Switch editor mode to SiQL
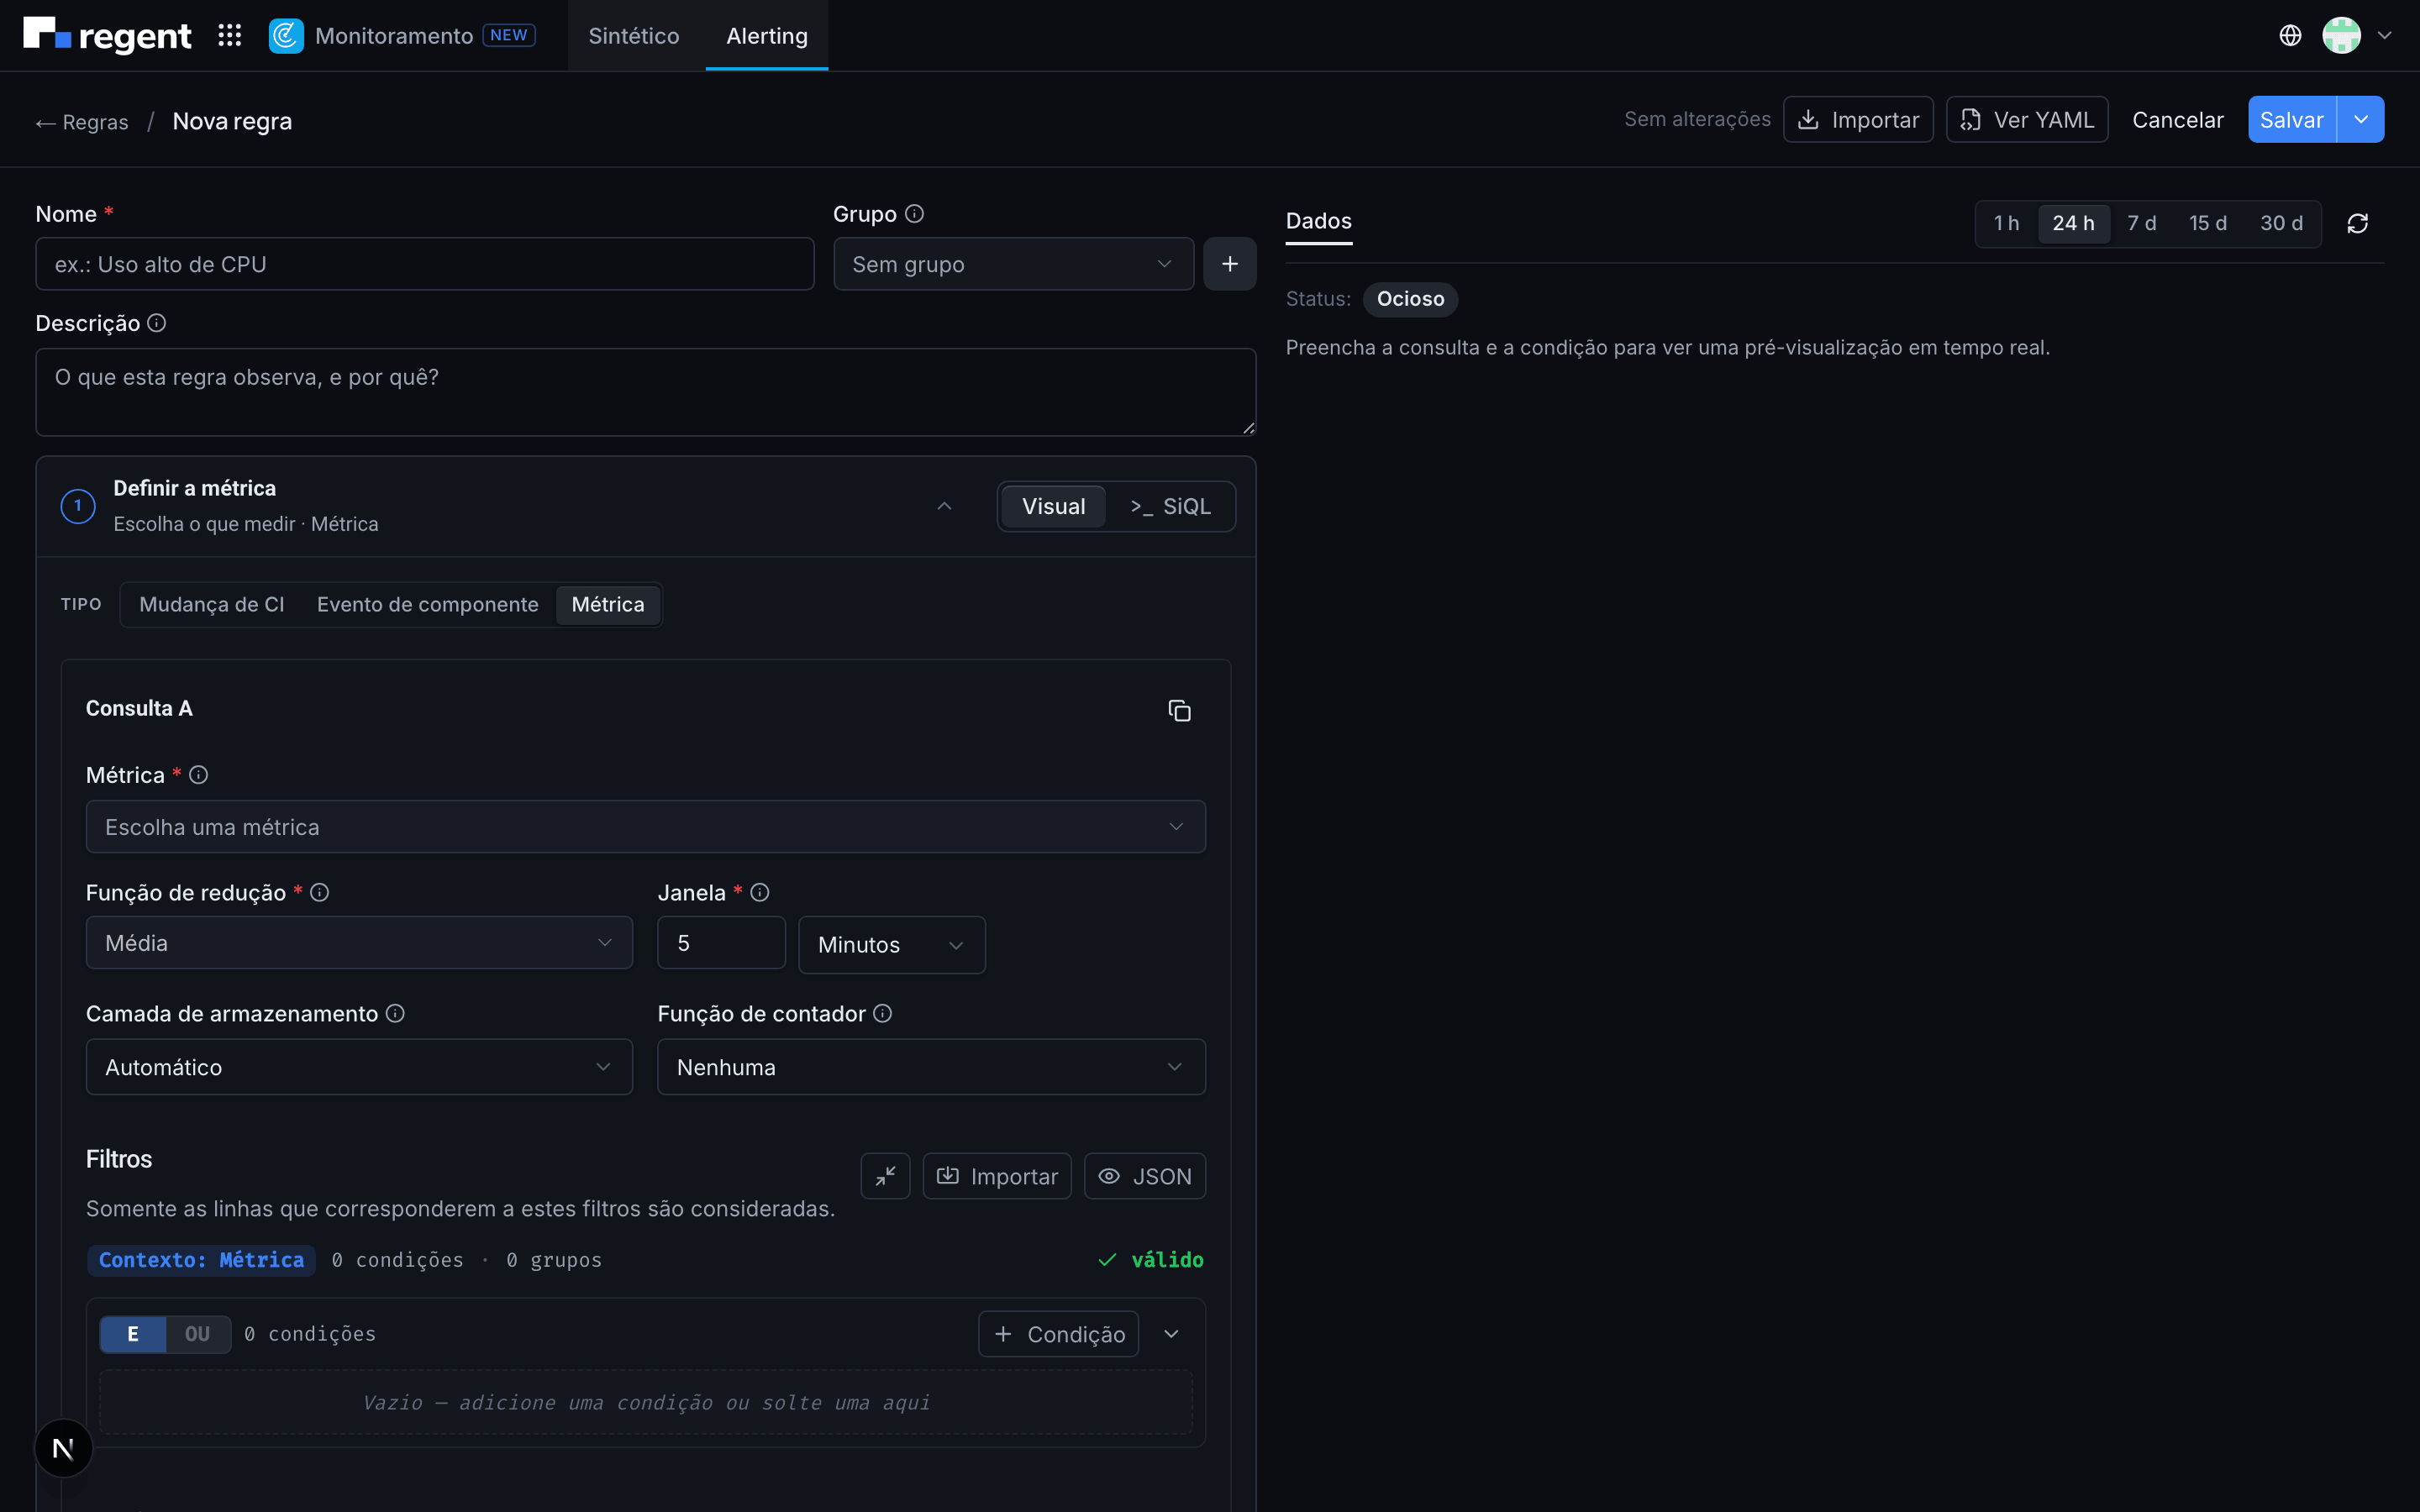The image size is (2420, 1512). click(x=1170, y=507)
